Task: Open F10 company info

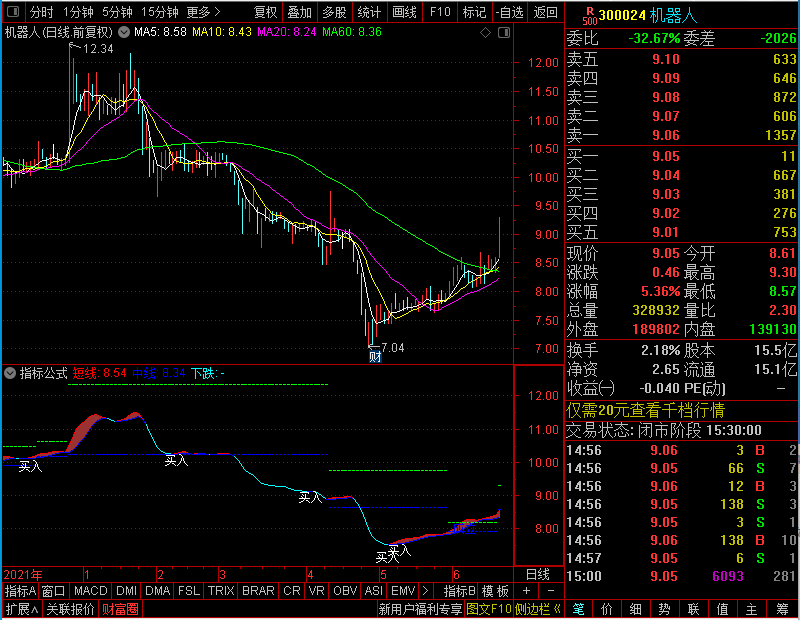Action: (440, 12)
